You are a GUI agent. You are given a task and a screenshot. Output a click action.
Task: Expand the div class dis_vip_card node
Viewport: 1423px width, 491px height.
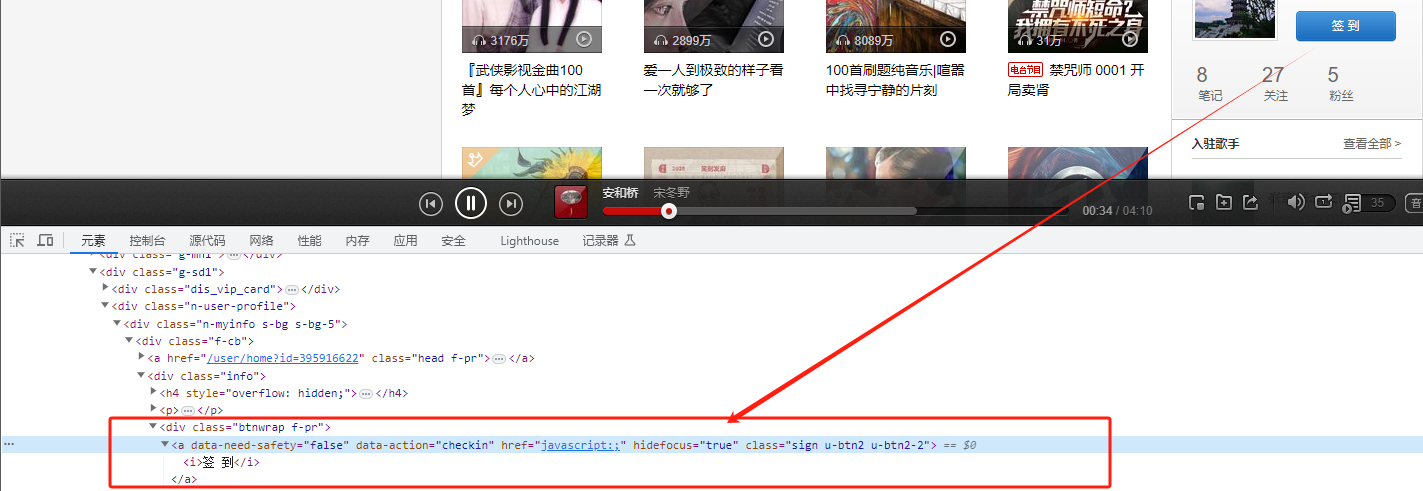click(x=105, y=288)
